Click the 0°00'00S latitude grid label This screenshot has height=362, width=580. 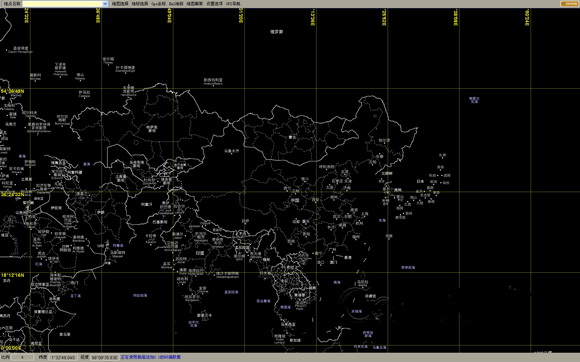point(11,348)
